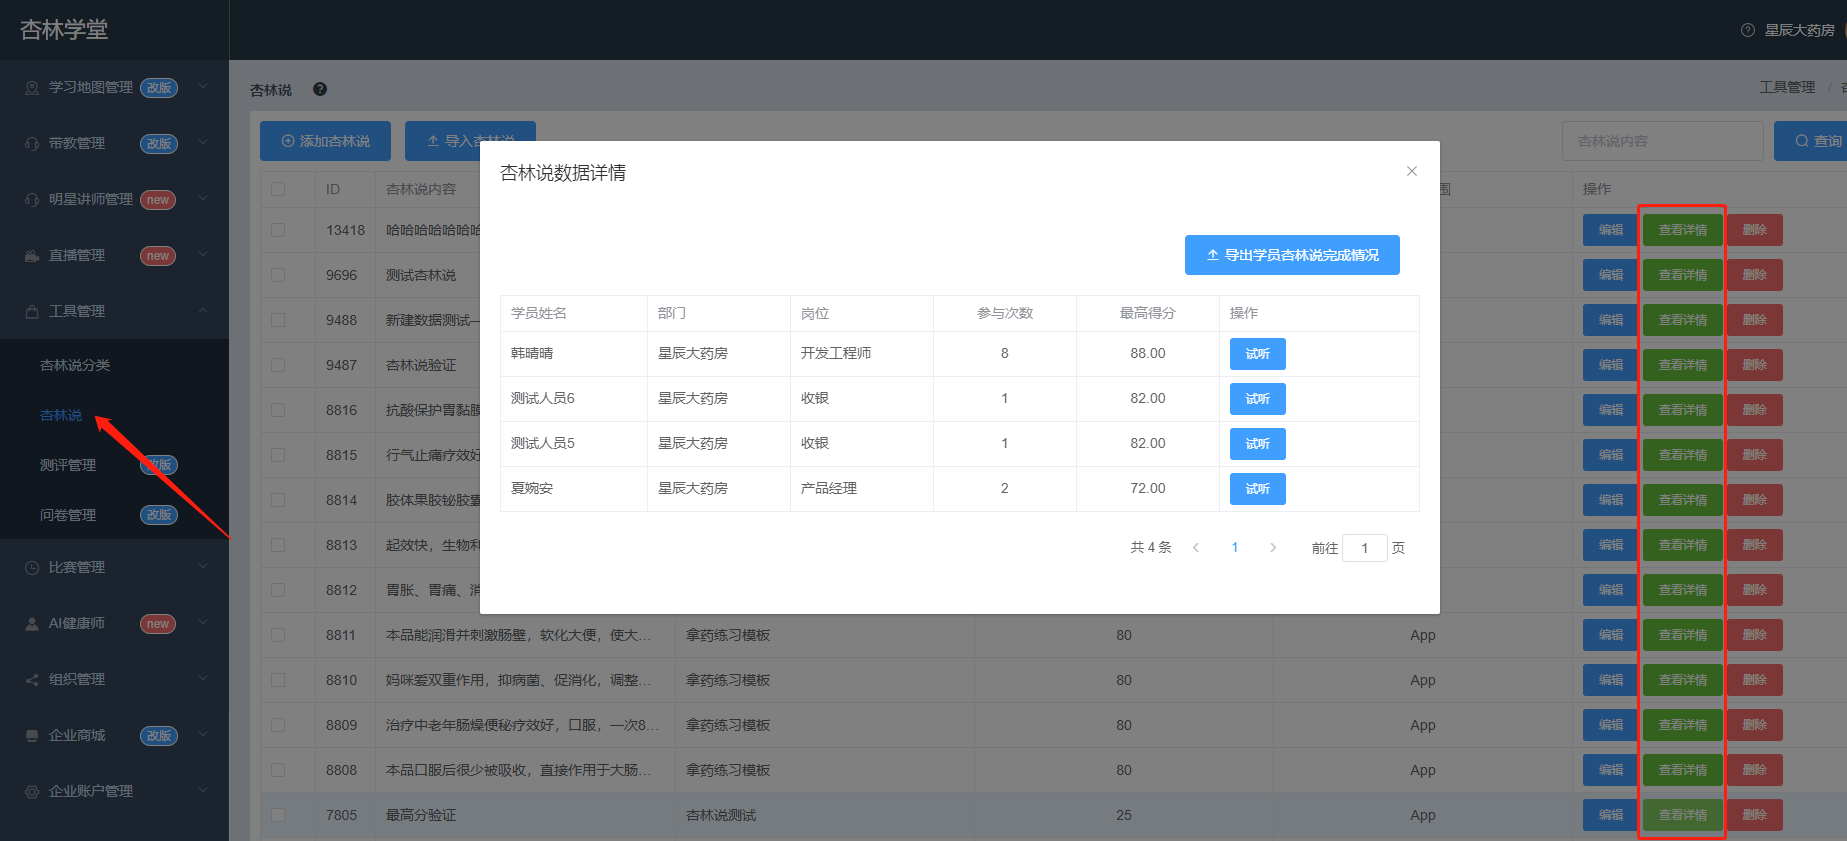The height and width of the screenshot is (841, 1847).
Task: Tick the checkbox for row 8808
Action: click(x=278, y=770)
